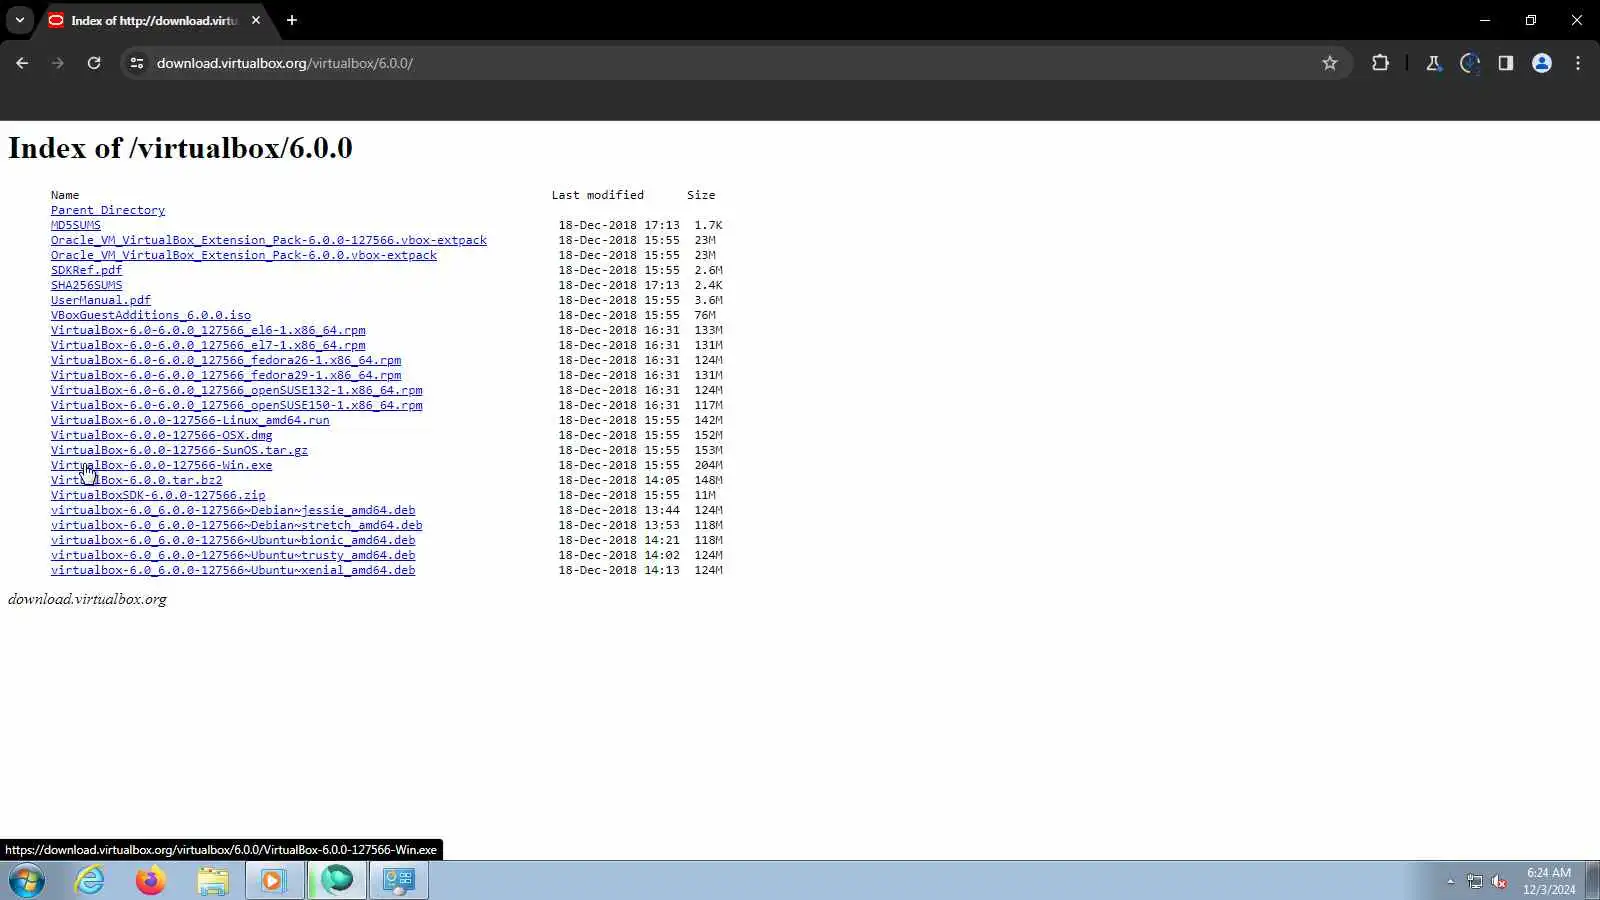Click the download progress circle icon in toolbar
The width and height of the screenshot is (1600, 900).
click(1470, 63)
